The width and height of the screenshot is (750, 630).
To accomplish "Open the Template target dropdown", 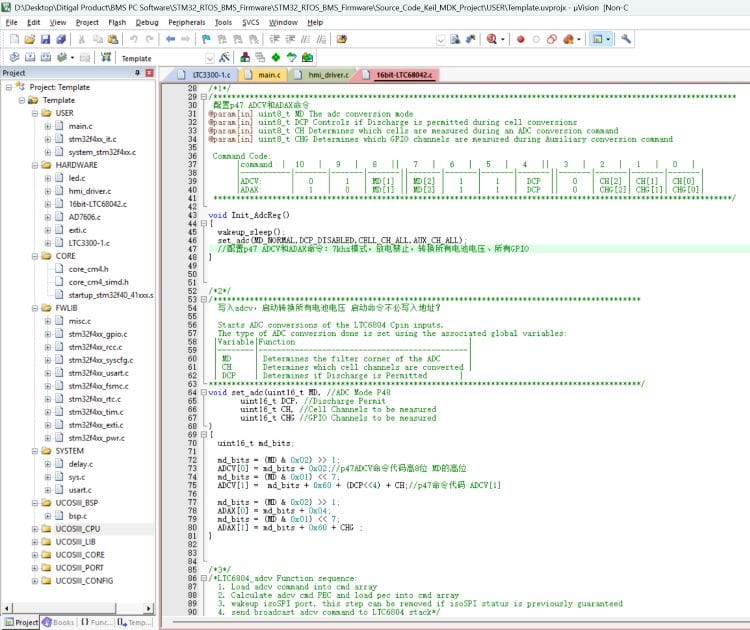I will (x=209, y=58).
